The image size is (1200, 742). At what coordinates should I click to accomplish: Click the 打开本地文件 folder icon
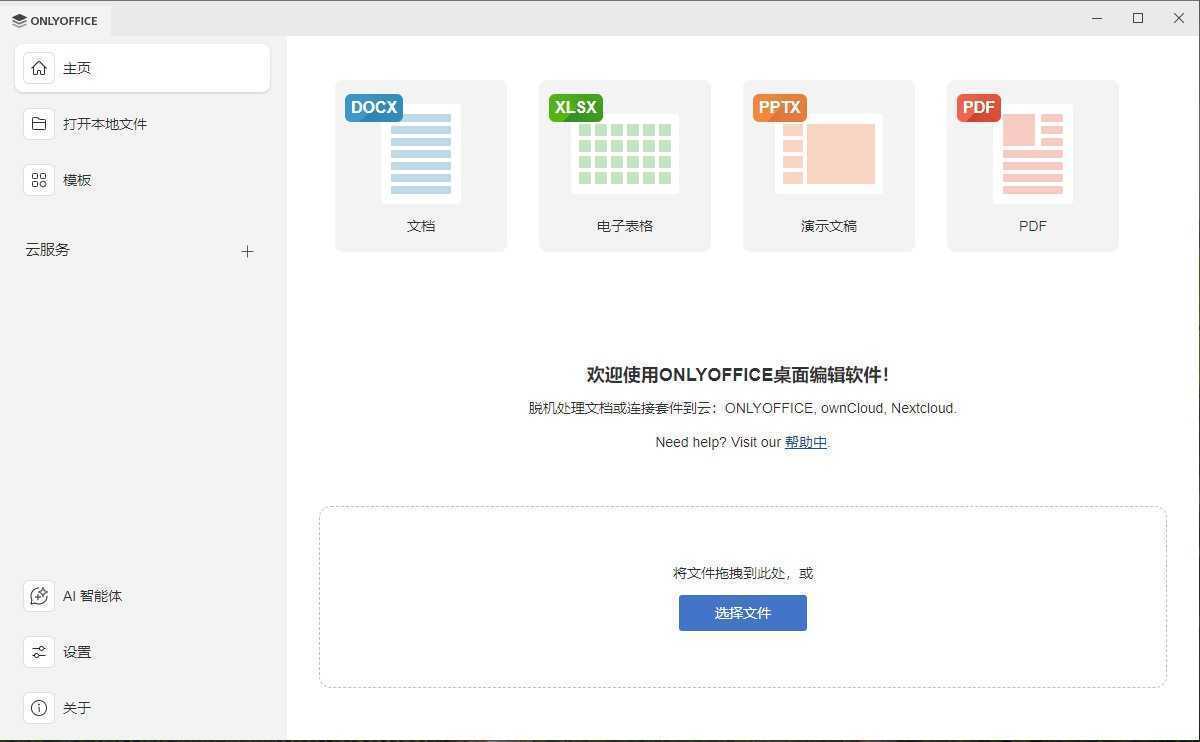click(x=39, y=124)
